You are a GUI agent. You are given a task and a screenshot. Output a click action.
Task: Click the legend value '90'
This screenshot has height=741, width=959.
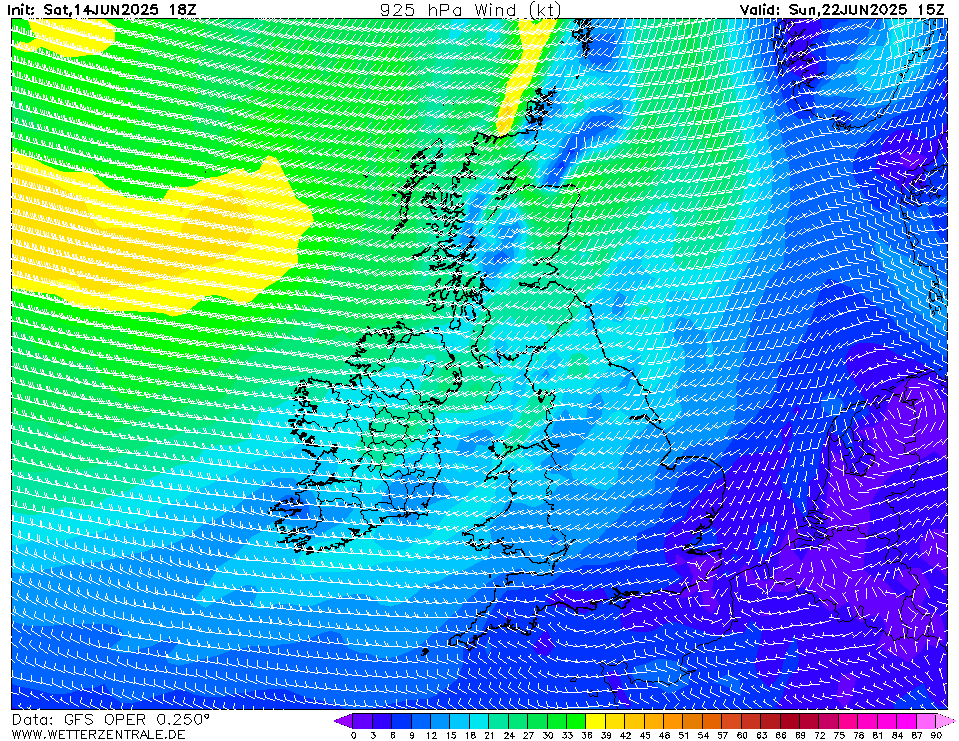(x=936, y=735)
